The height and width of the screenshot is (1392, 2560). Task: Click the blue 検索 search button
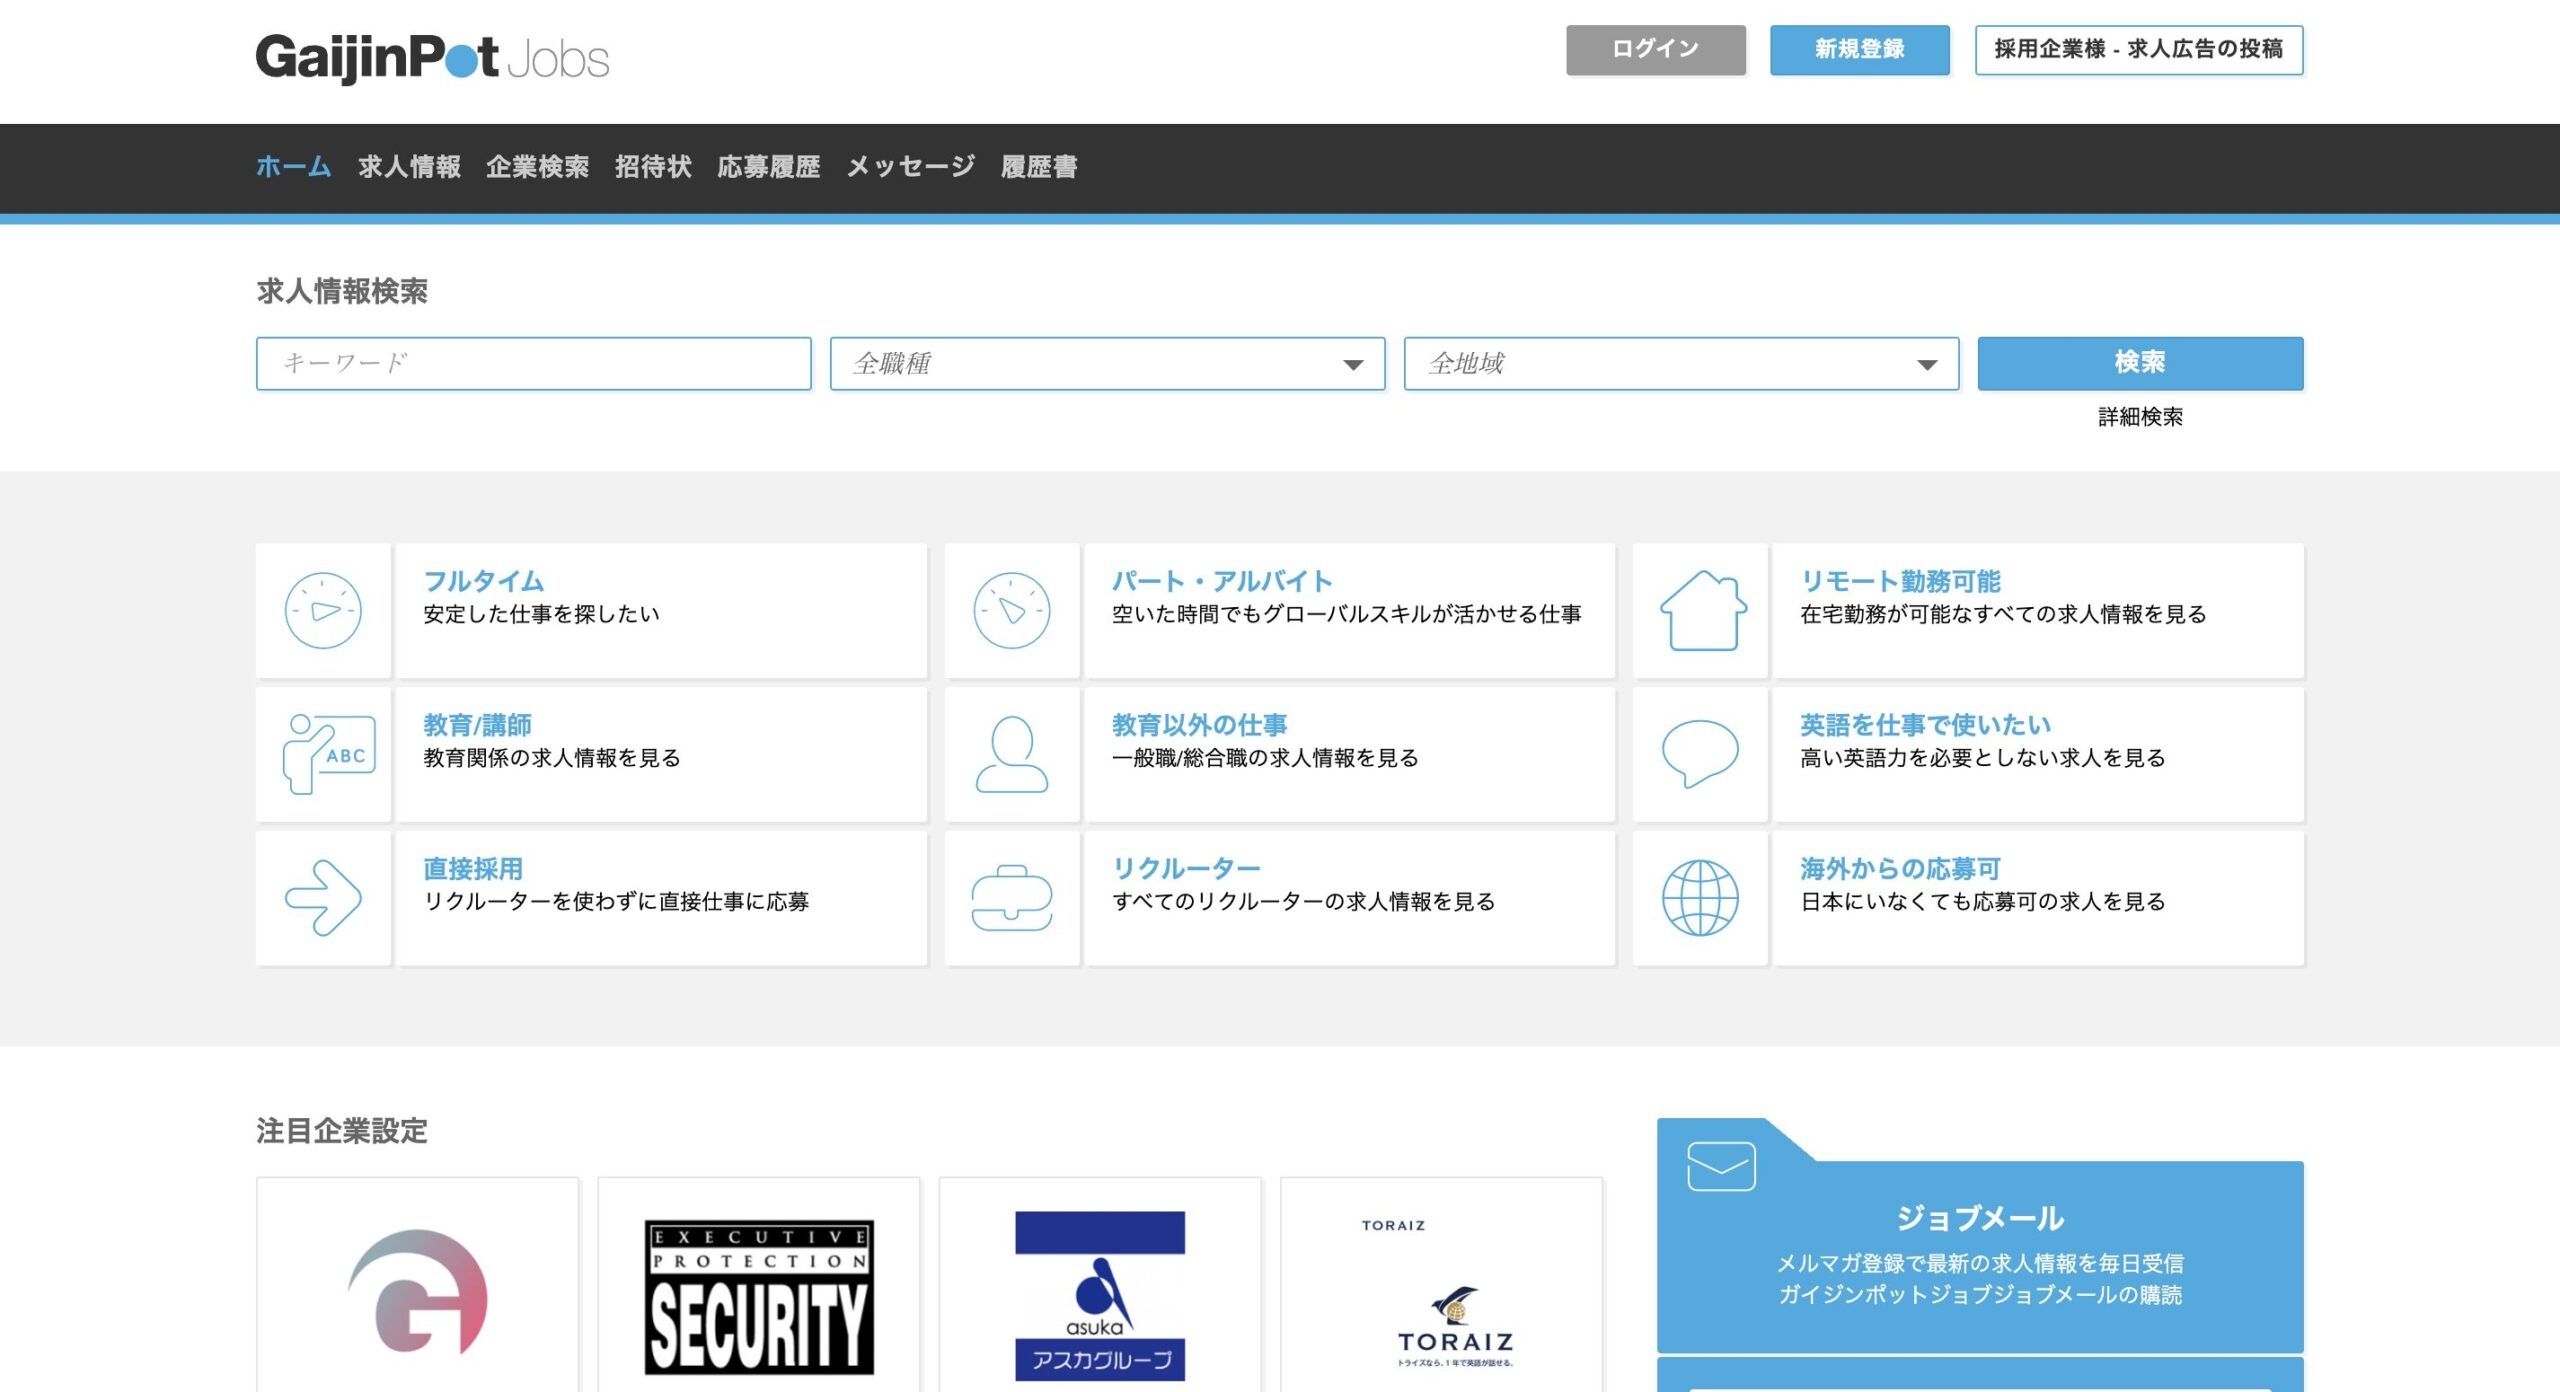pos(2140,363)
